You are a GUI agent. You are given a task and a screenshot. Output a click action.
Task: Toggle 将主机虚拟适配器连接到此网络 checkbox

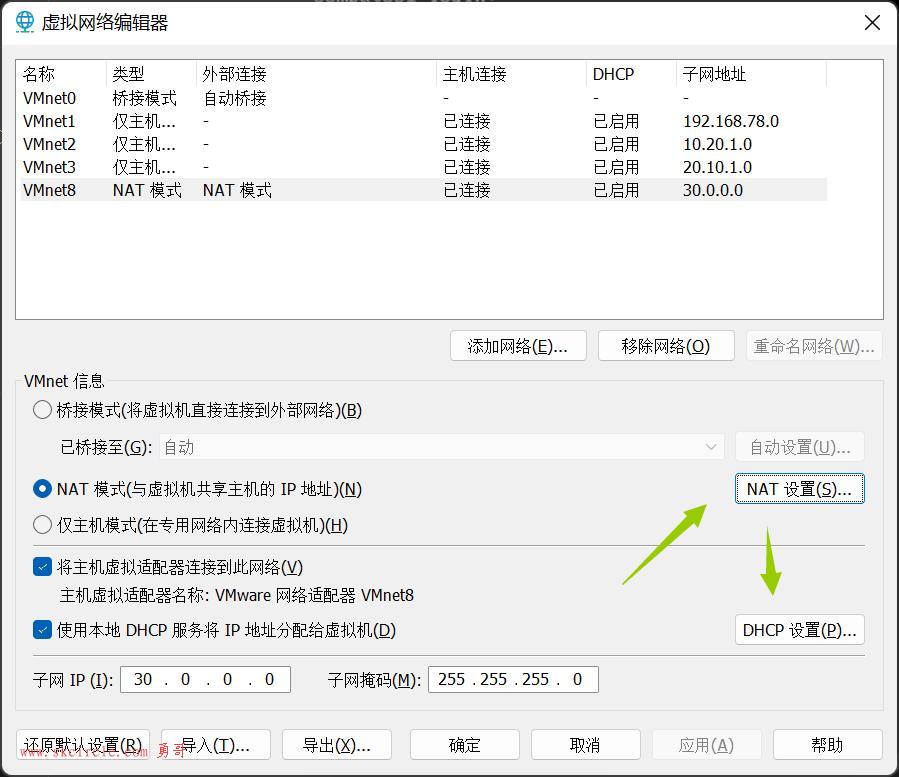42,567
